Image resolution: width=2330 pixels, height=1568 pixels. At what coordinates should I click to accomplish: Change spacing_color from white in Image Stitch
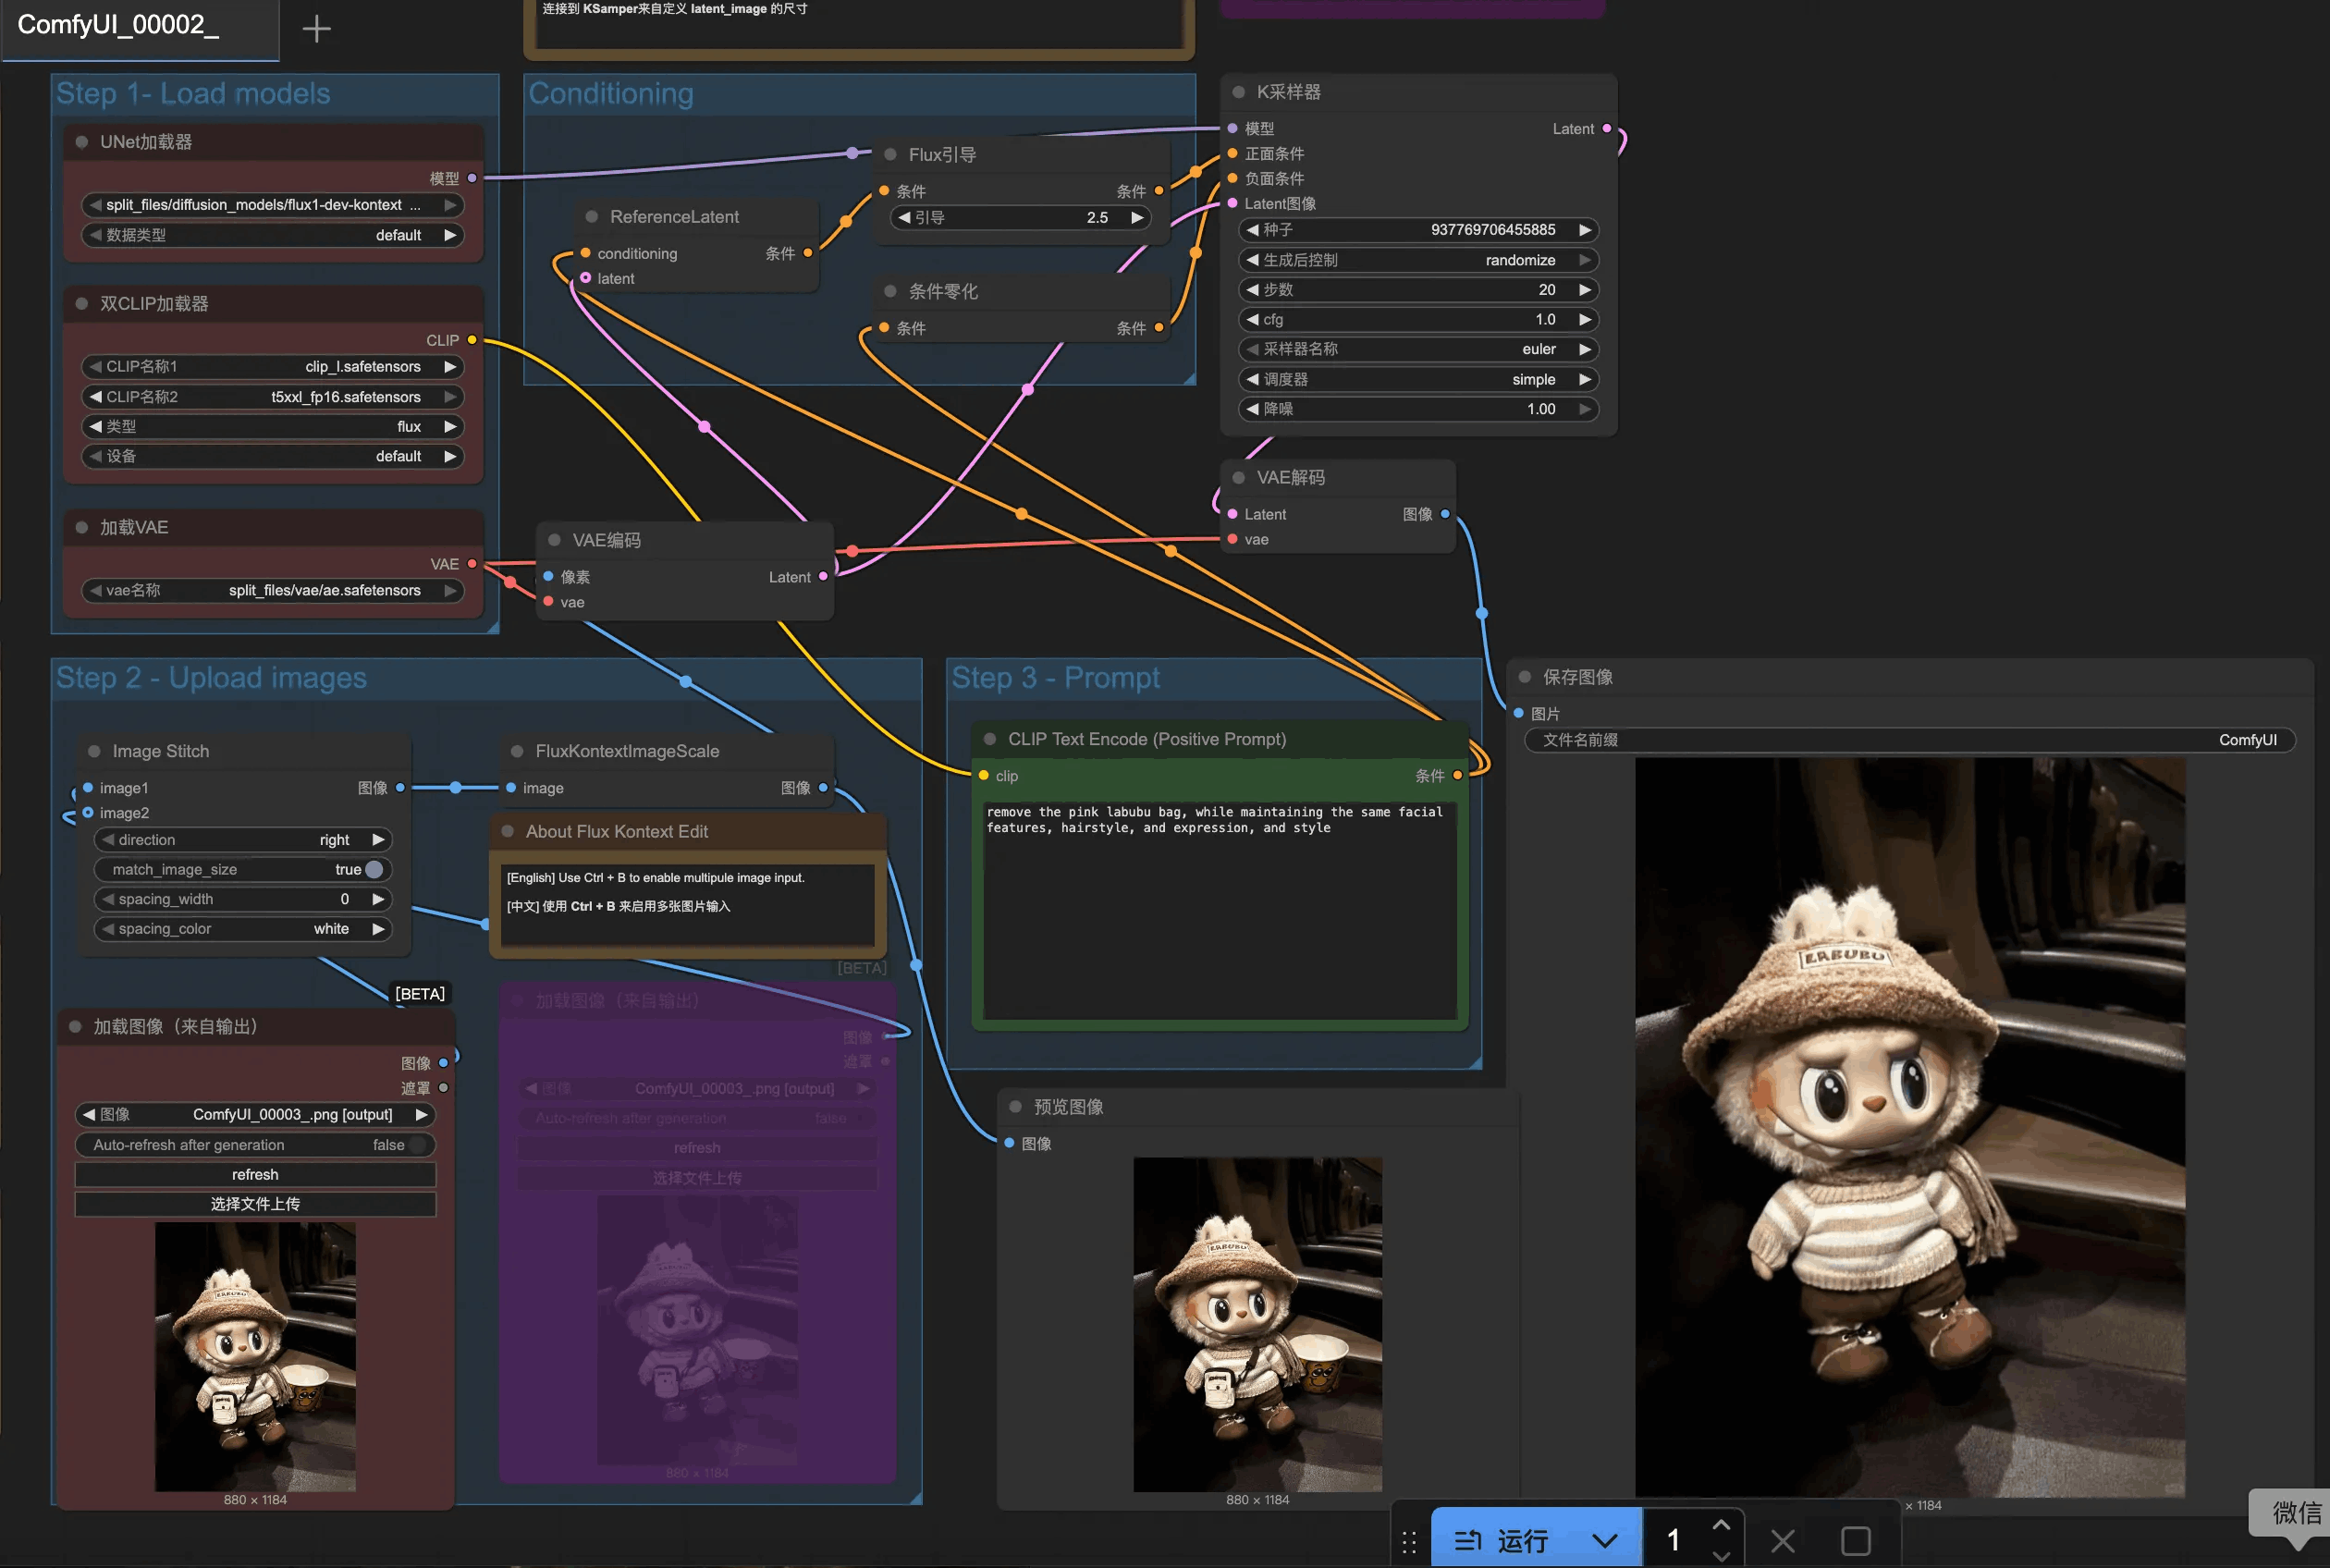[330, 929]
